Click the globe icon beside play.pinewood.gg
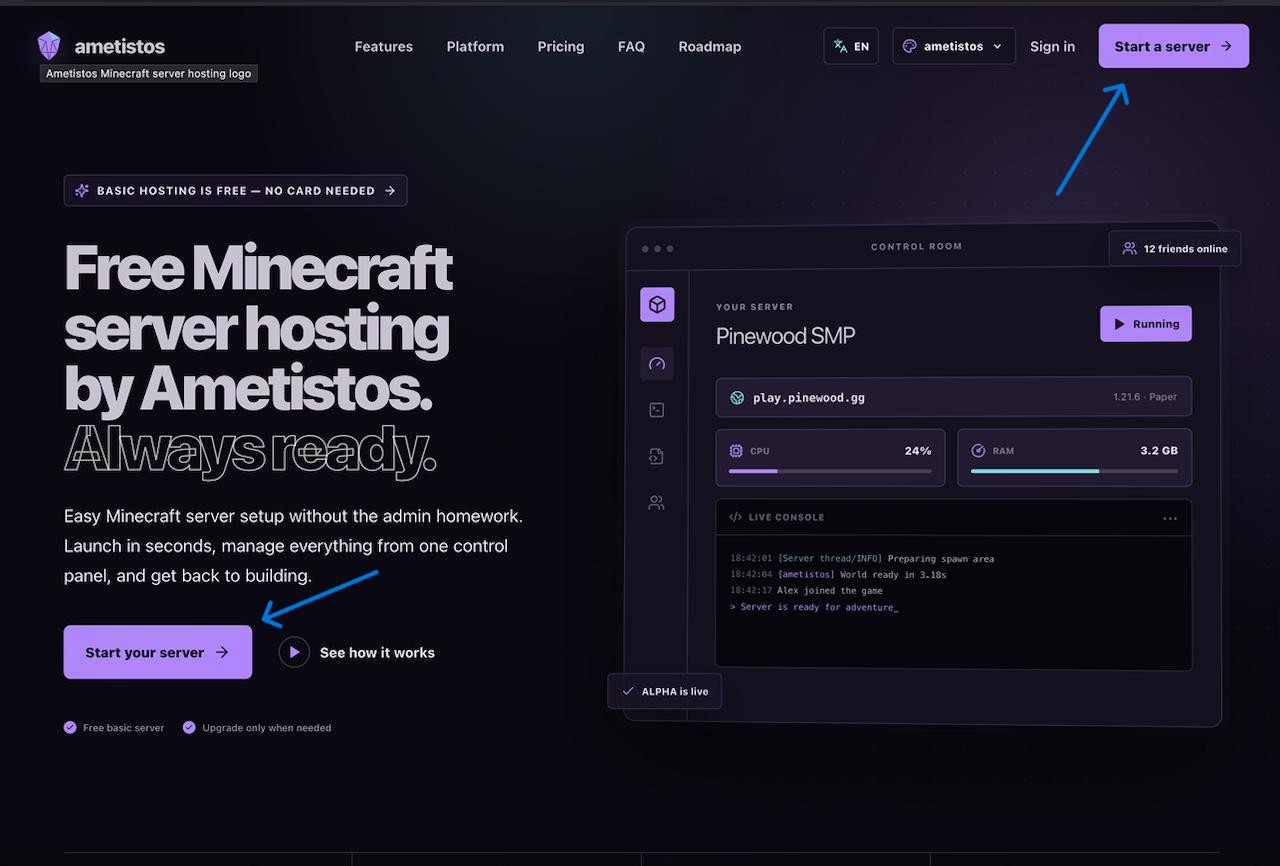This screenshot has height=866, width=1280. [737, 398]
